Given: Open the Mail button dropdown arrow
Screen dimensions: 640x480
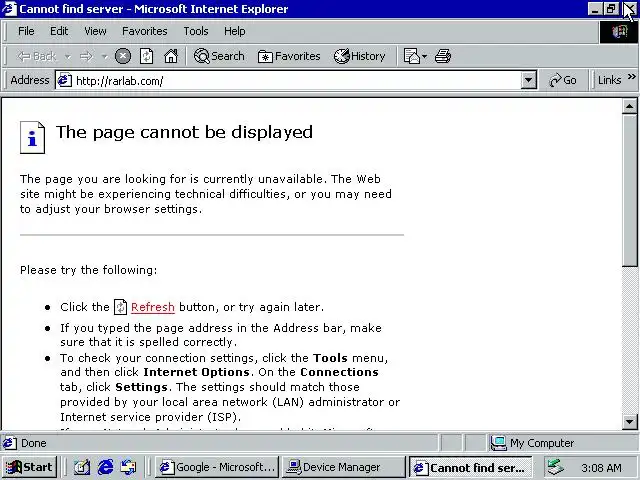Looking at the screenshot, I should (424, 56).
